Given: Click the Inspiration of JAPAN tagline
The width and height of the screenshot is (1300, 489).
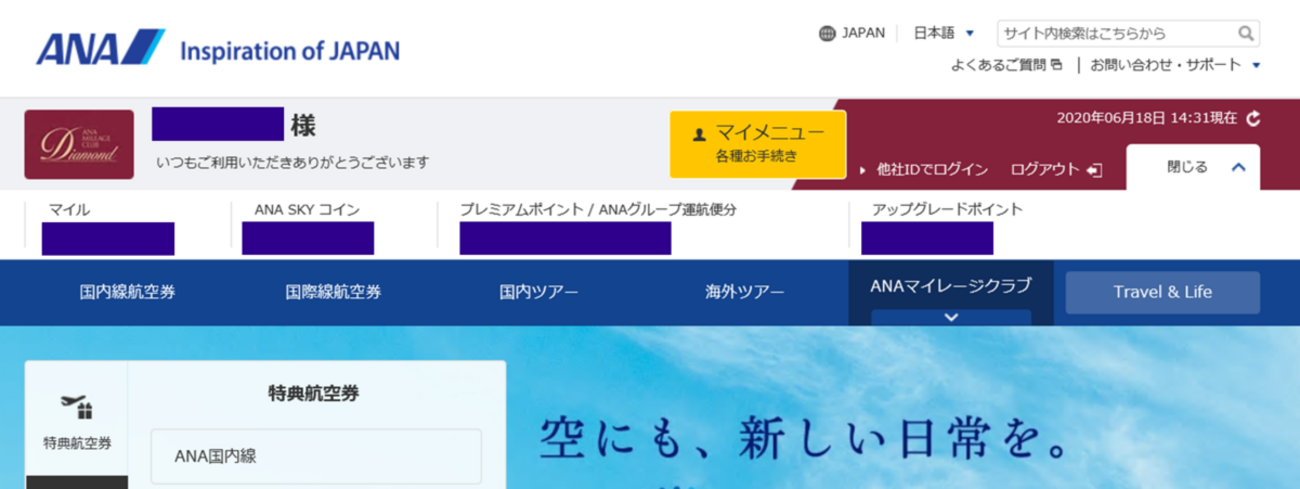Looking at the screenshot, I should 290,50.
